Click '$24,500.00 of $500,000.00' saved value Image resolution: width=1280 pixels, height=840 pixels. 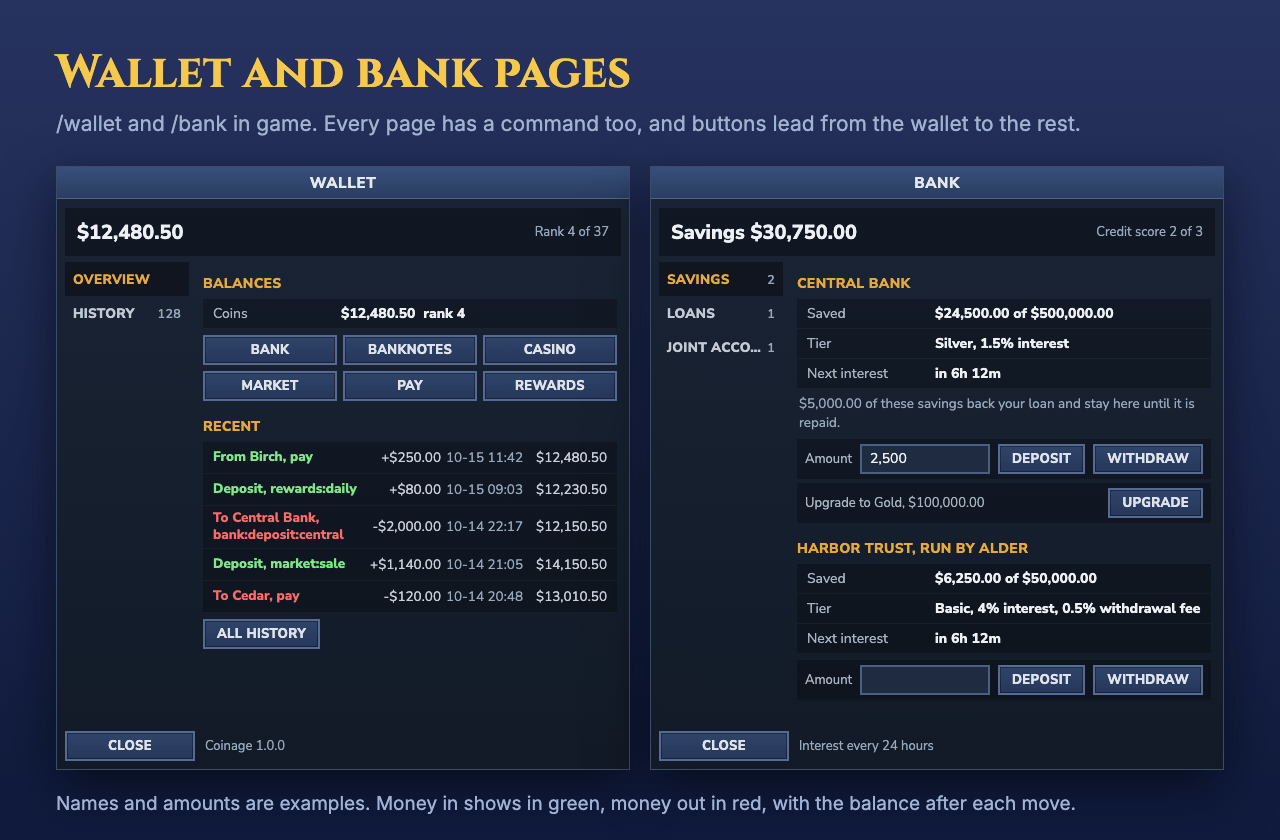coord(1024,314)
